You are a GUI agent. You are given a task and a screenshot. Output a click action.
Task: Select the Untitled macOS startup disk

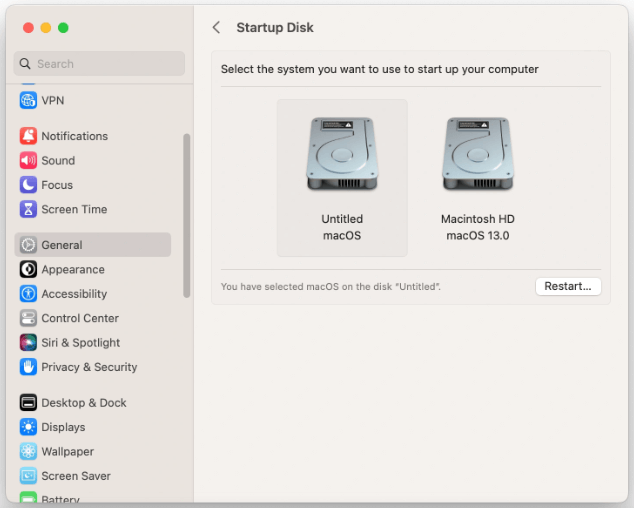pyautogui.click(x=342, y=178)
